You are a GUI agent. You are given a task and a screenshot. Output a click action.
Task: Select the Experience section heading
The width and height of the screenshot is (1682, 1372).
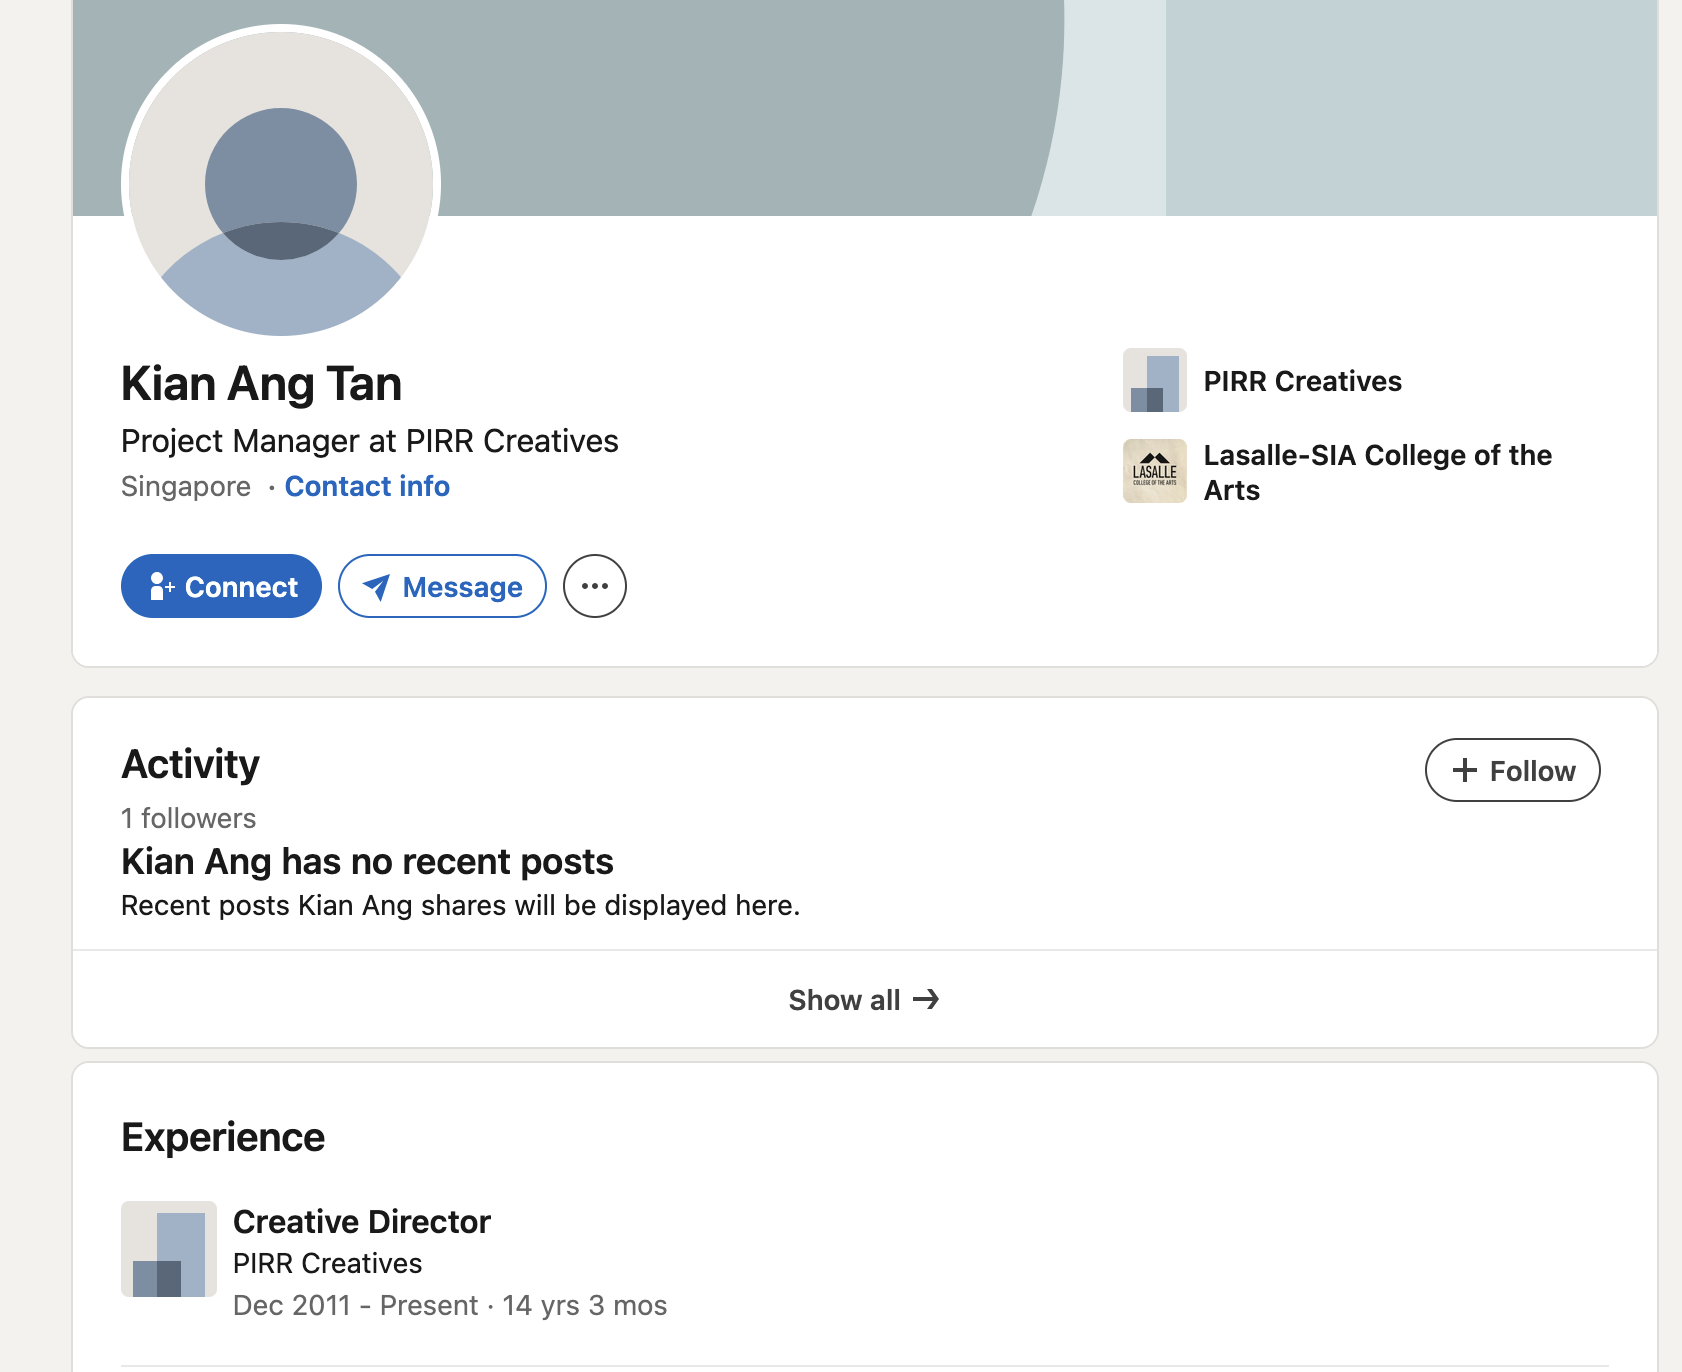(x=223, y=1137)
